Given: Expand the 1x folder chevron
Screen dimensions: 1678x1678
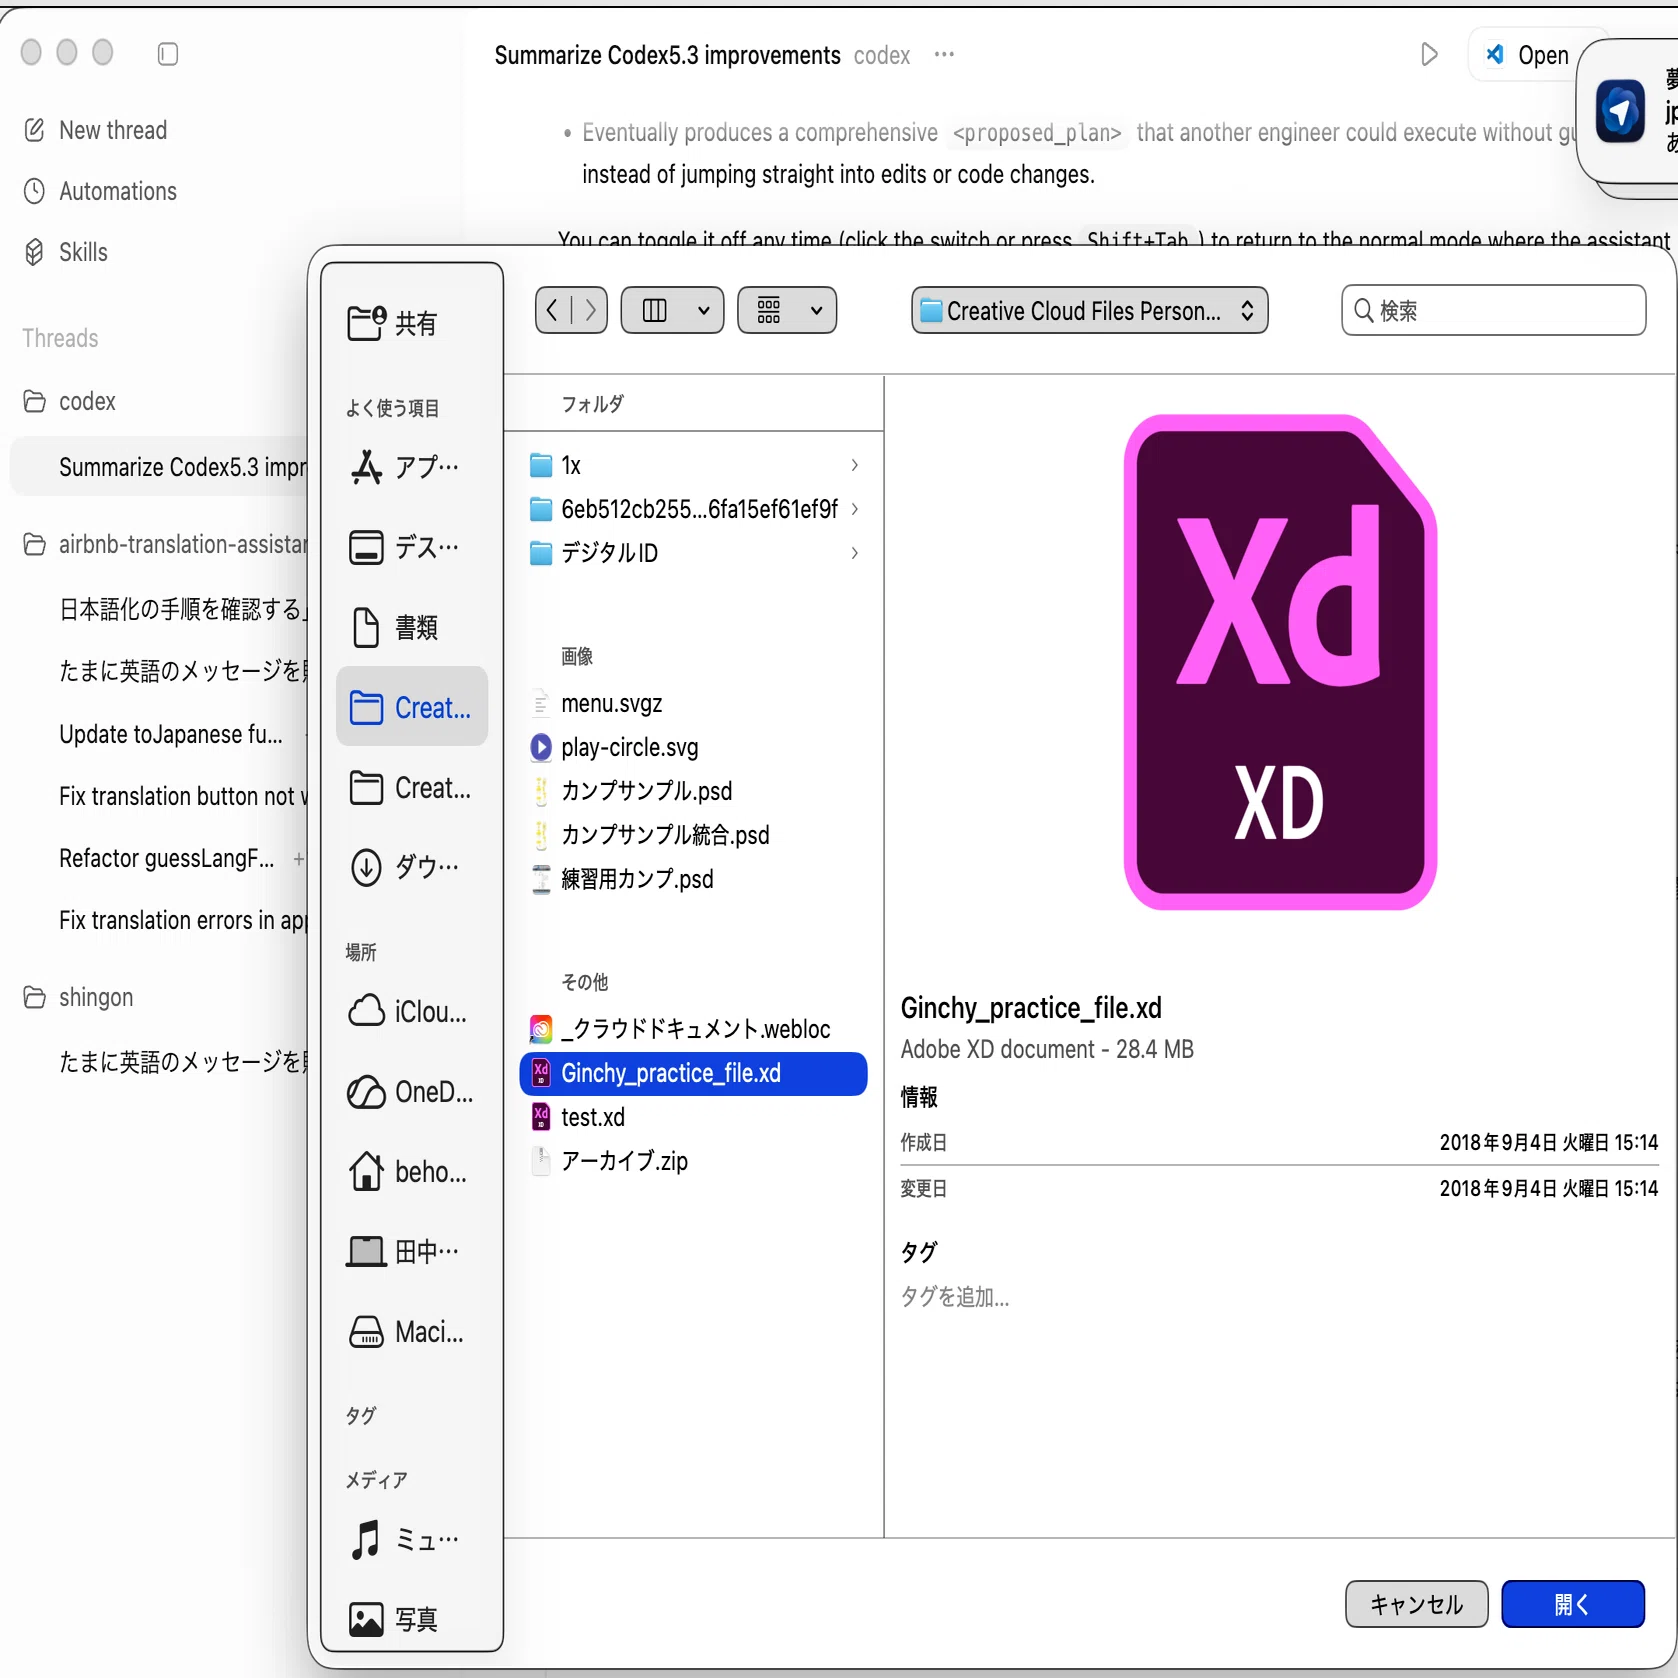Looking at the screenshot, I should 855,465.
